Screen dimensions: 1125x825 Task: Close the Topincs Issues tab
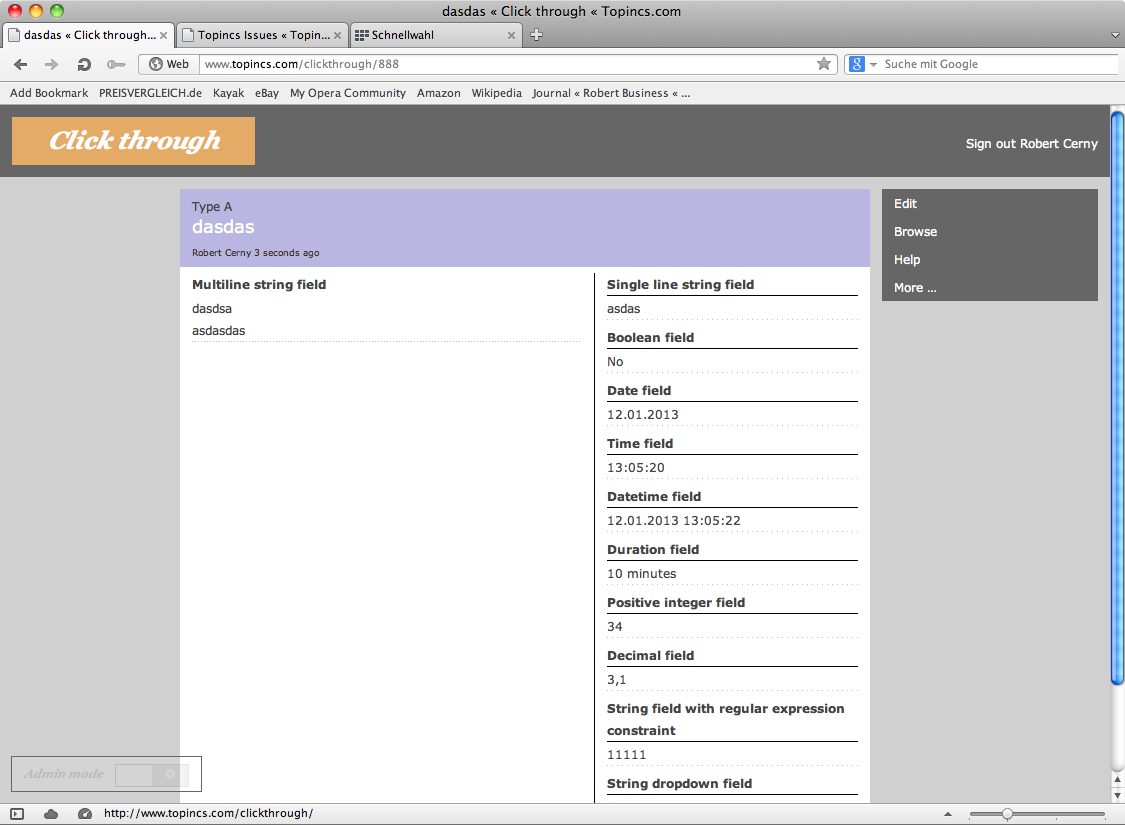click(x=338, y=35)
